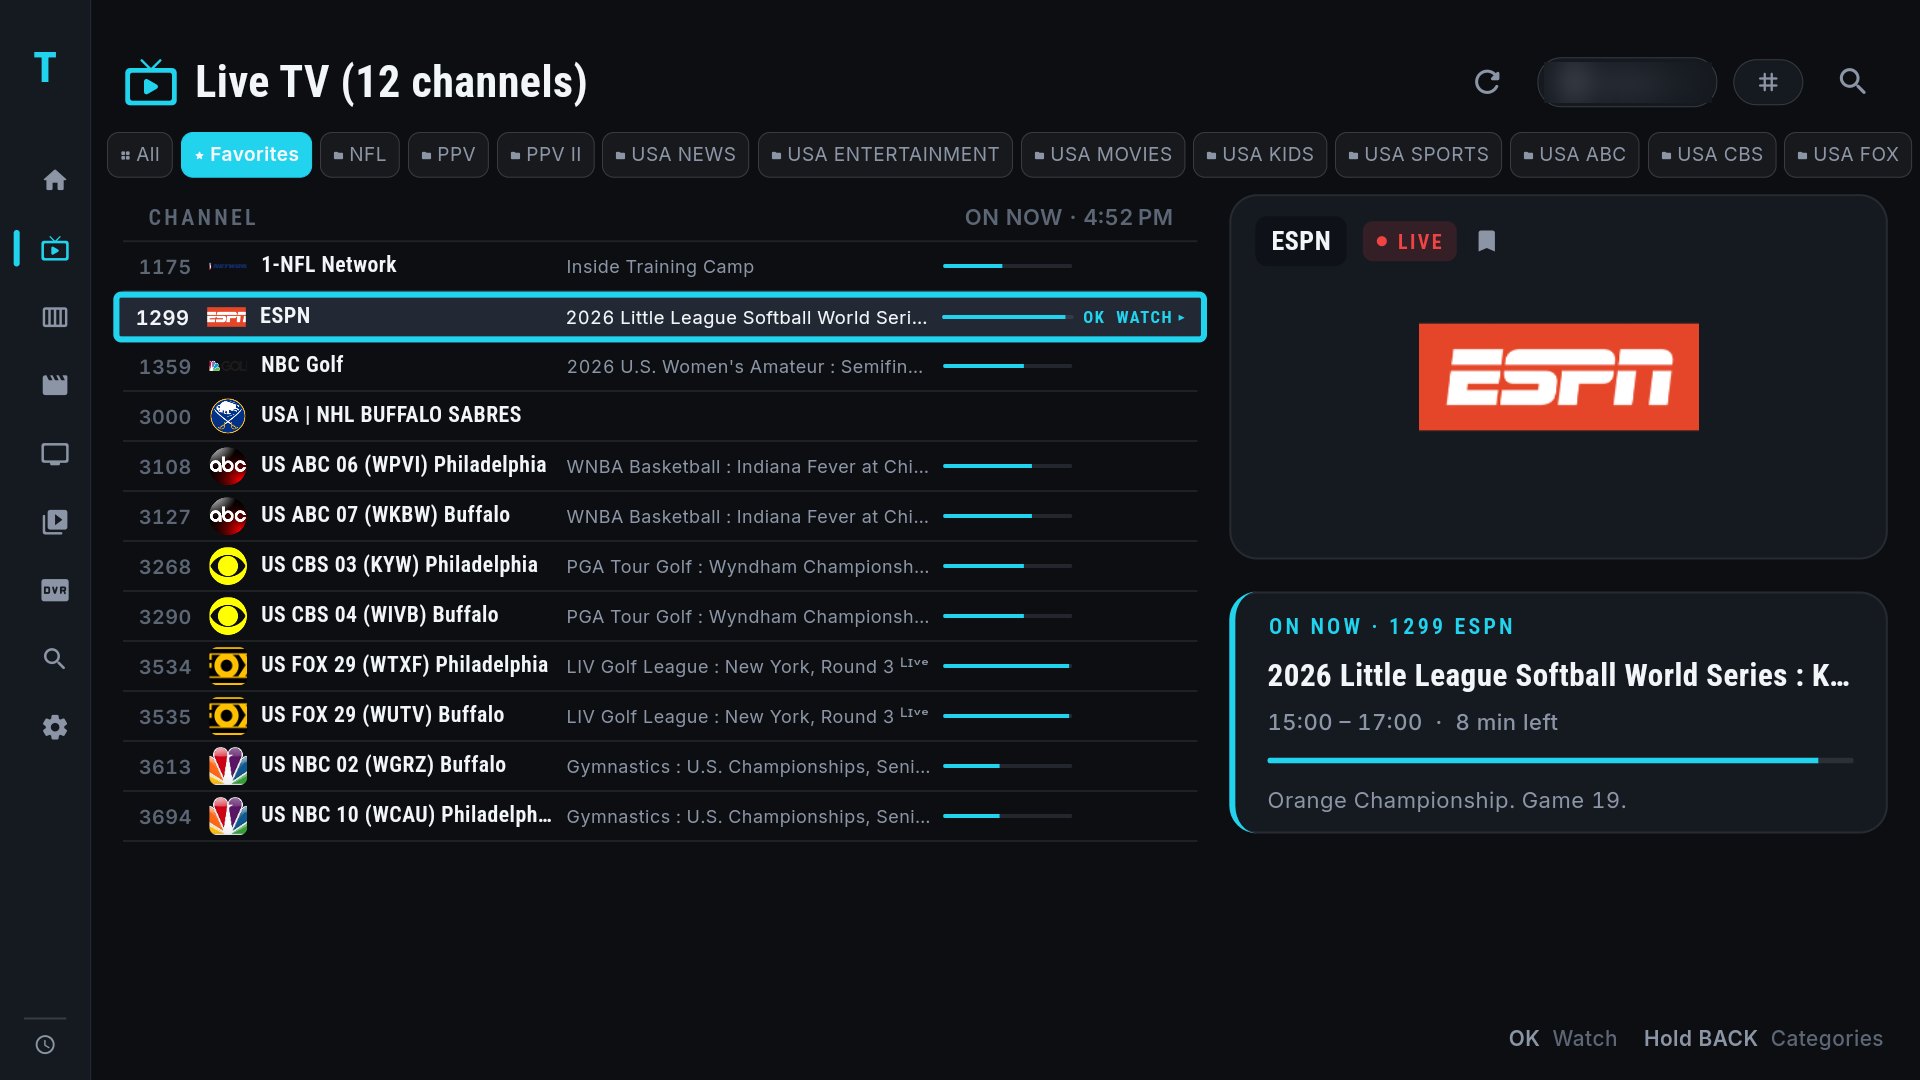Screen dimensions: 1920x1080
Task: Open the USA ABC category
Action: [x=1574, y=155]
